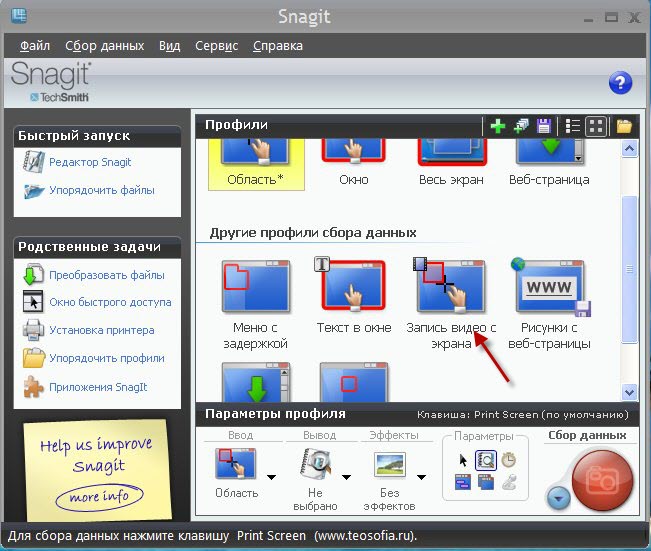The height and width of the screenshot is (551, 651).
Task: Start capture with the big red button
Action: (x=602, y=481)
